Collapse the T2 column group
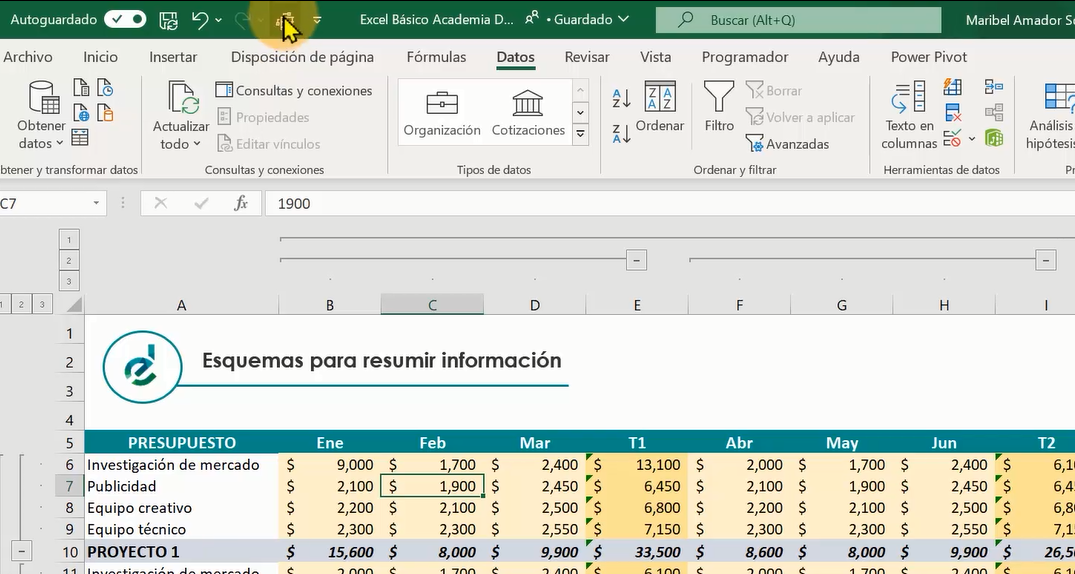The width and height of the screenshot is (1075, 574). (1046, 260)
